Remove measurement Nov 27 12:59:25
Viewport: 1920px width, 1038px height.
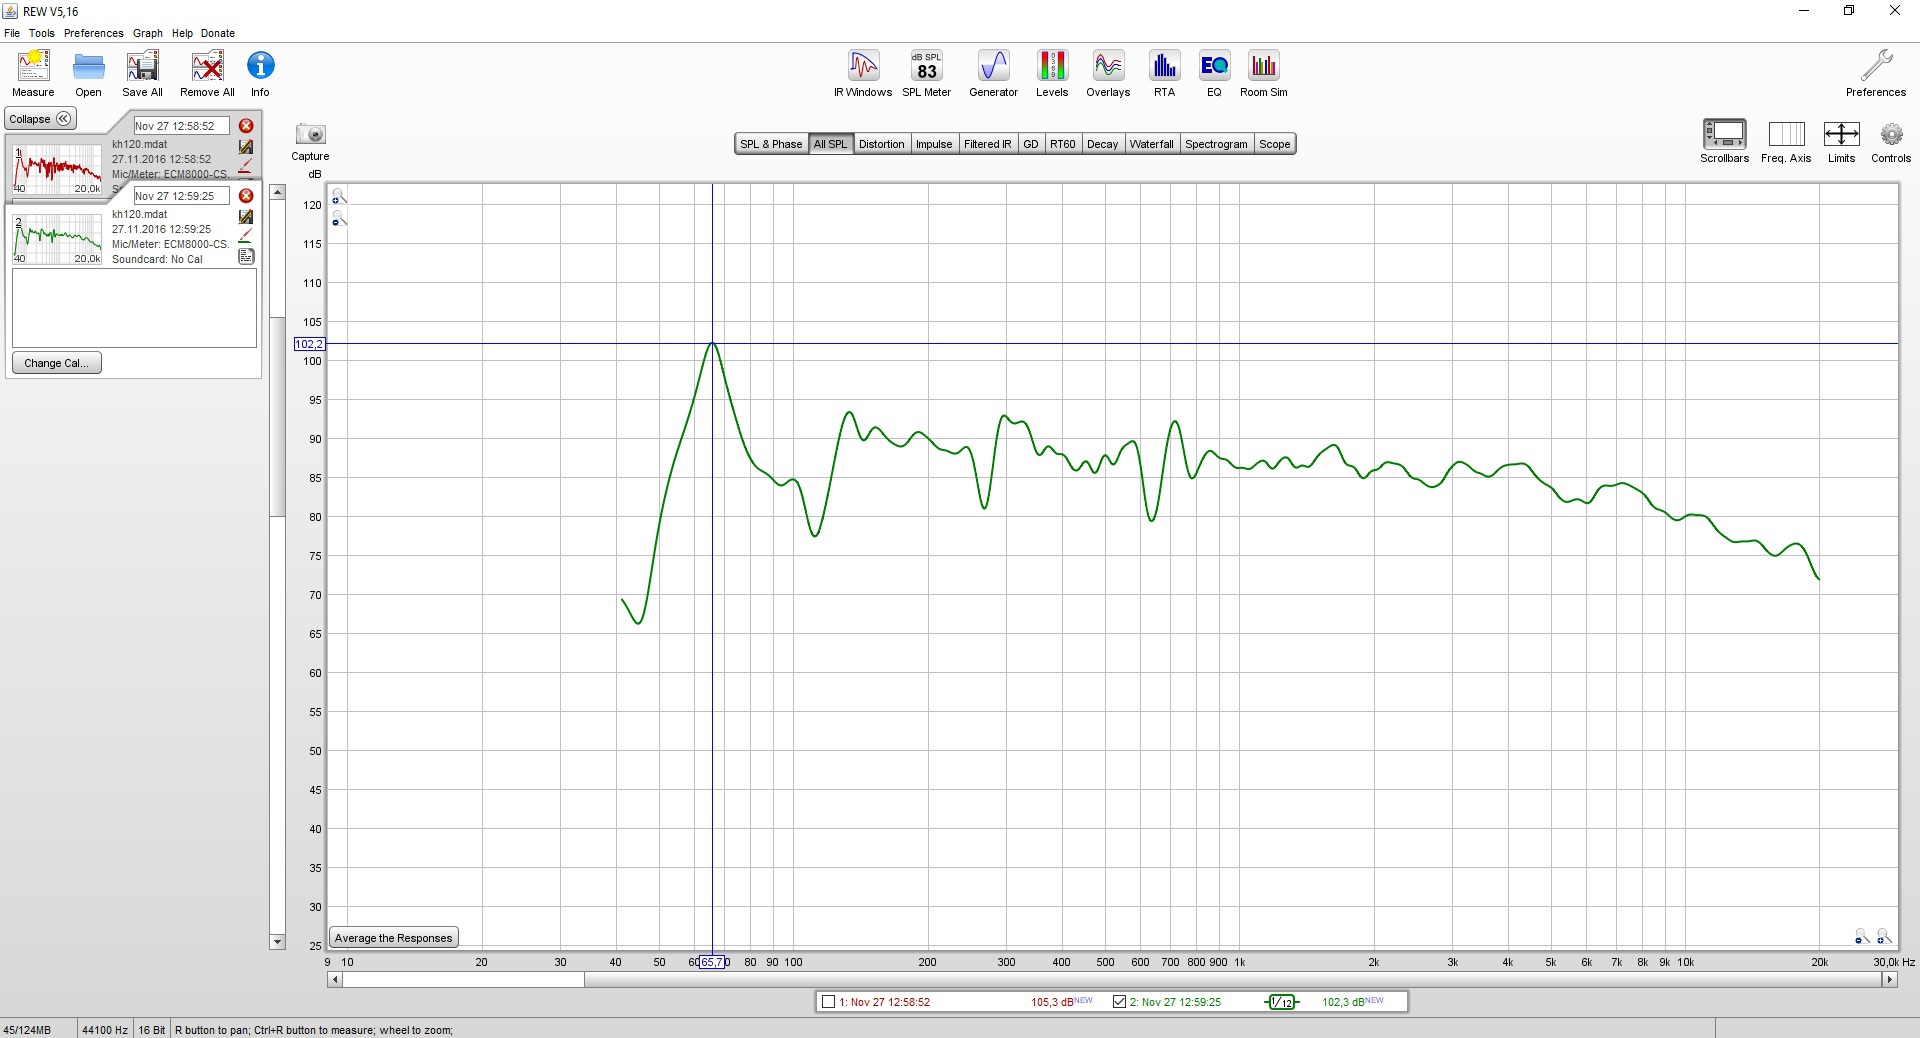coord(246,196)
